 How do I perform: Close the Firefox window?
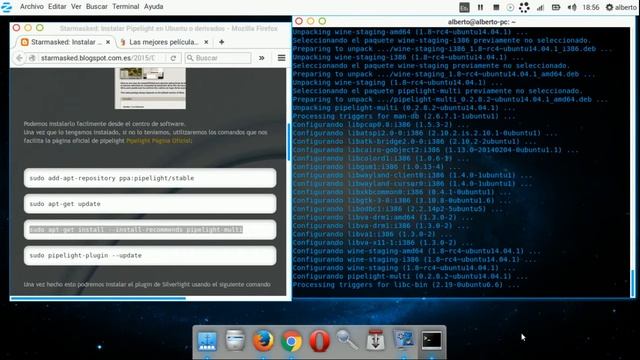tap(16, 28)
